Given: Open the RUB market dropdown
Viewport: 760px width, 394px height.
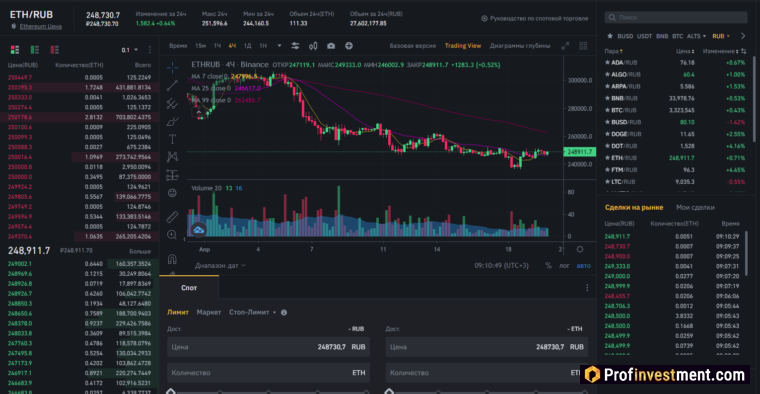Looking at the screenshot, I should tap(721, 36).
